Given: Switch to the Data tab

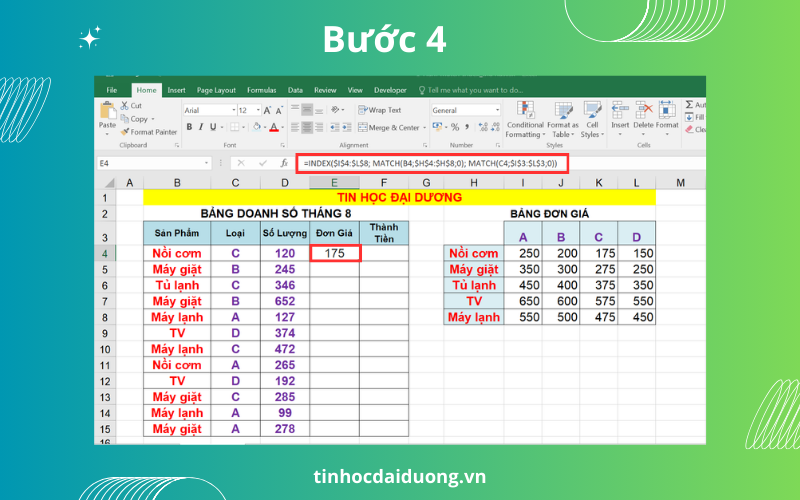Looking at the screenshot, I should click(x=295, y=90).
